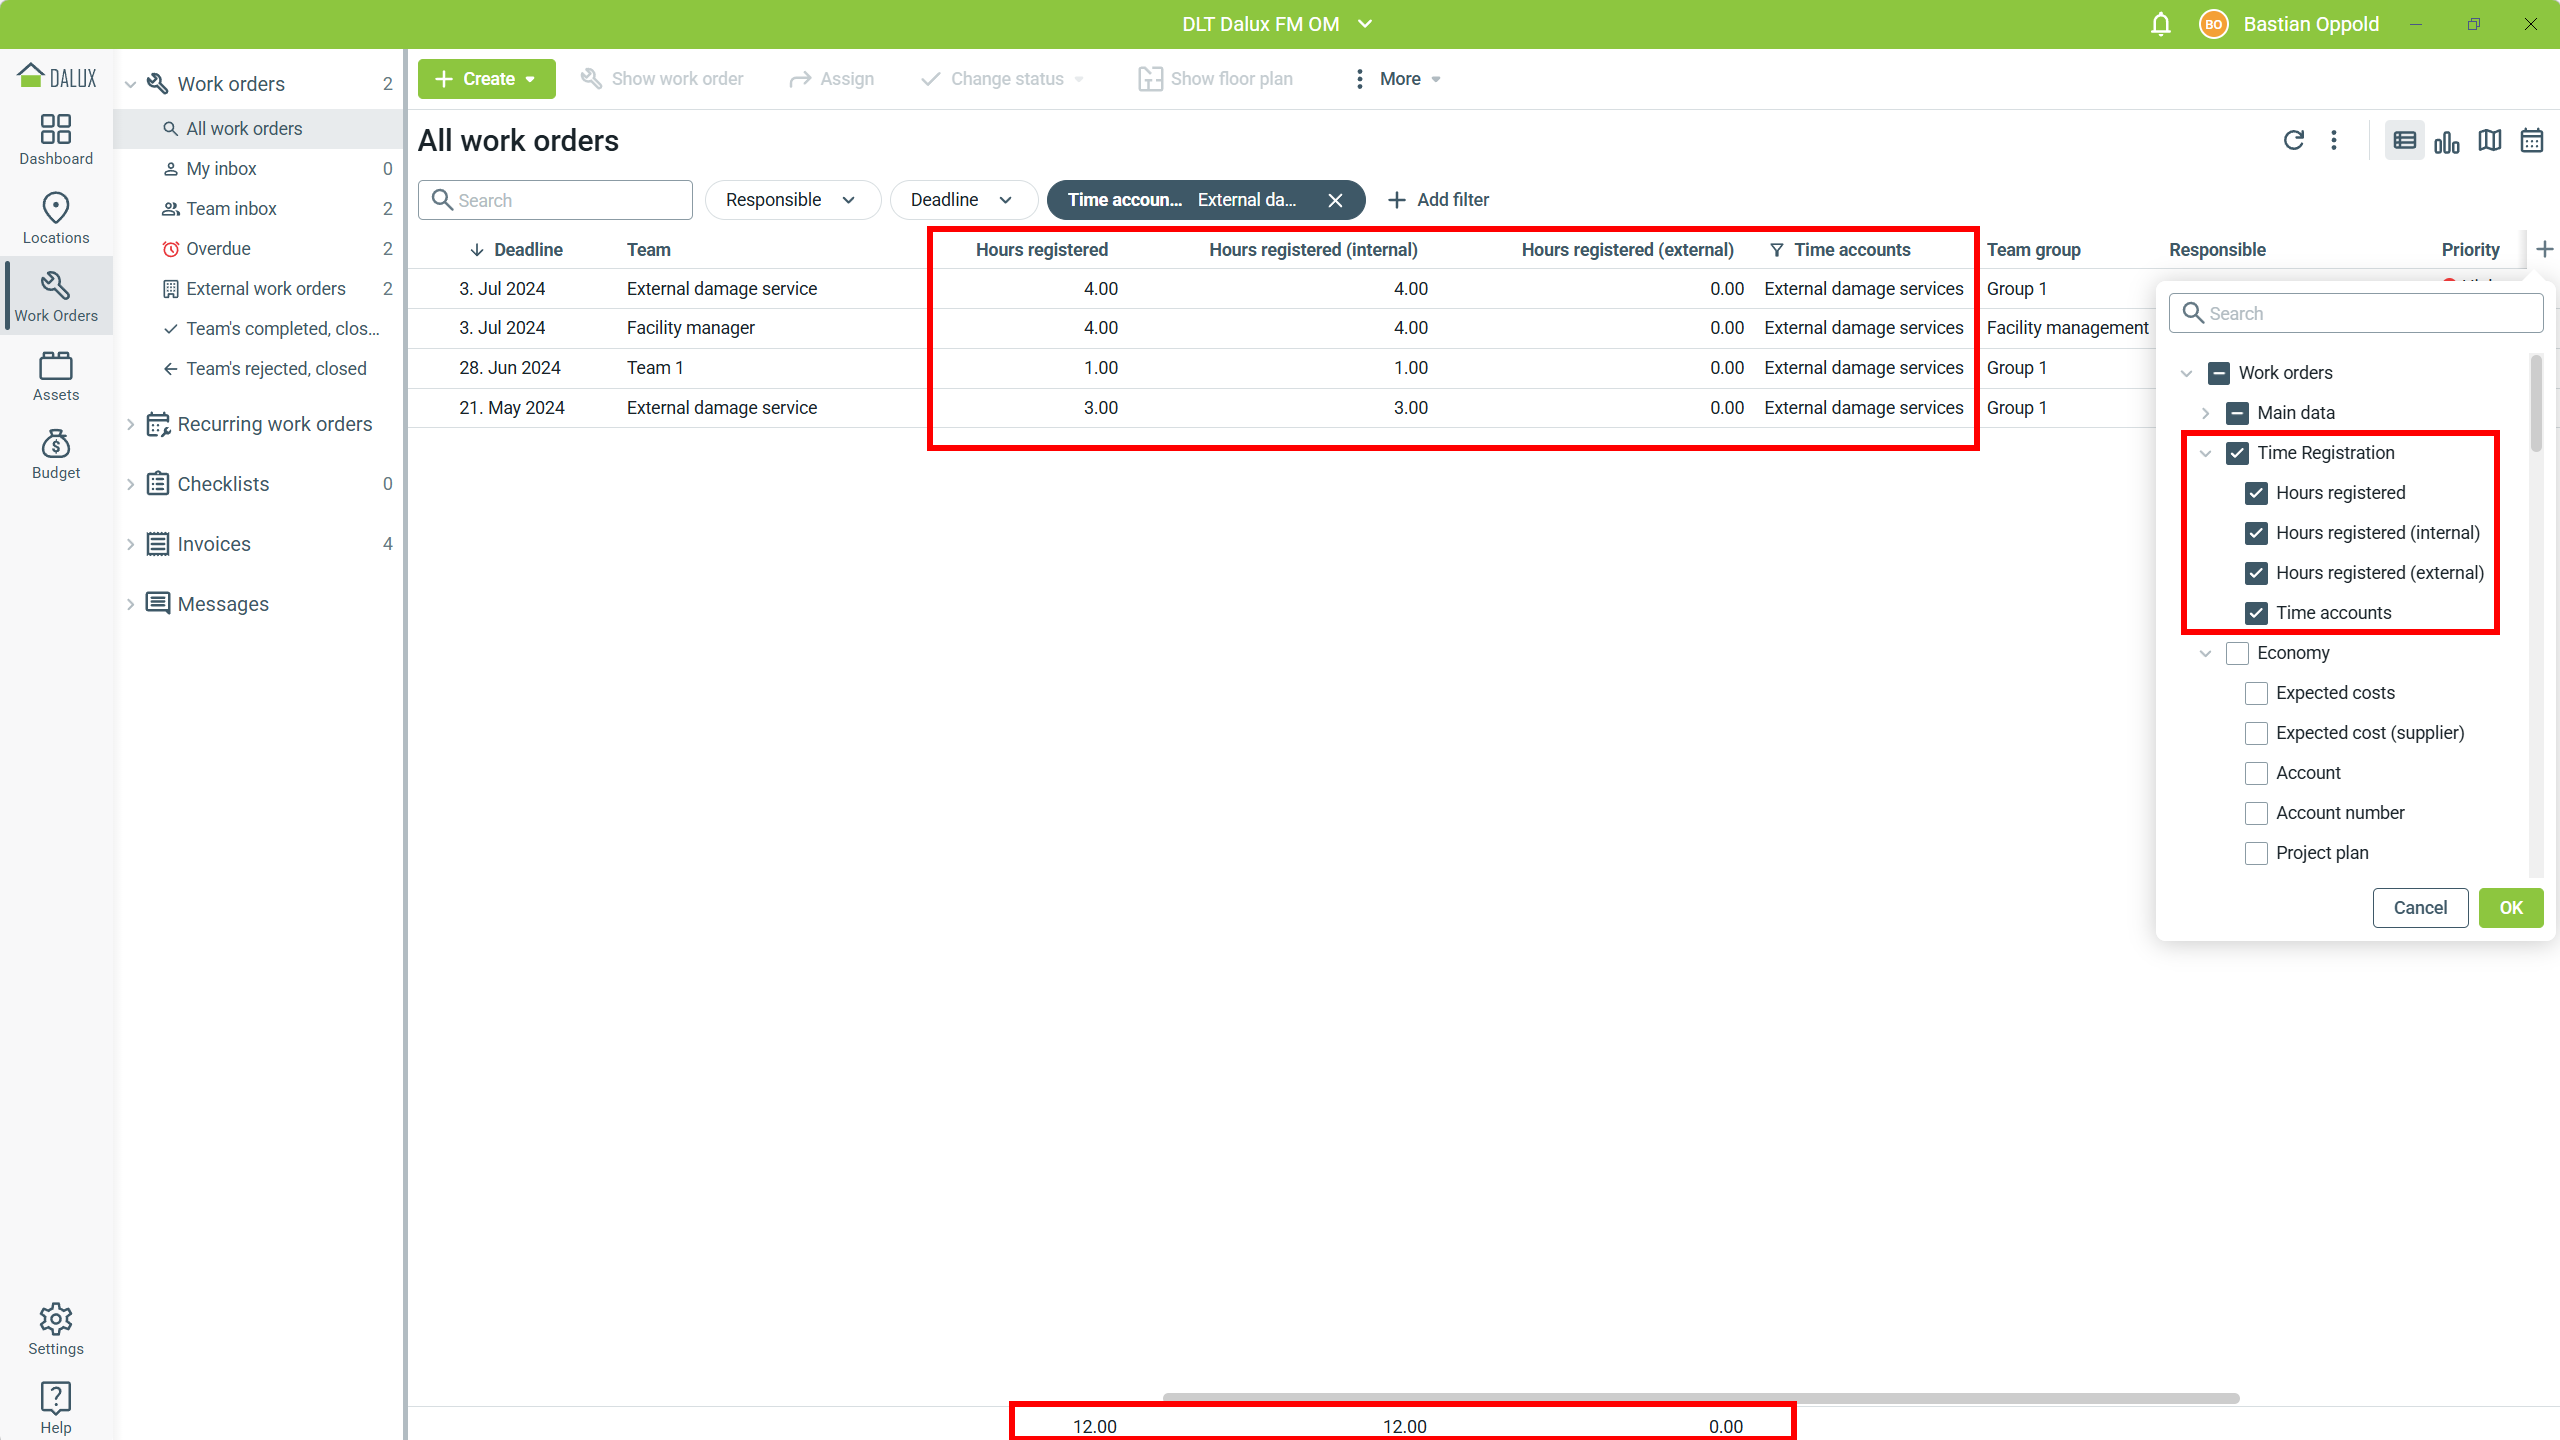Image resolution: width=2560 pixels, height=1440 pixels.
Task: Enable the Expected costs checkbox
Action: 2256,693
